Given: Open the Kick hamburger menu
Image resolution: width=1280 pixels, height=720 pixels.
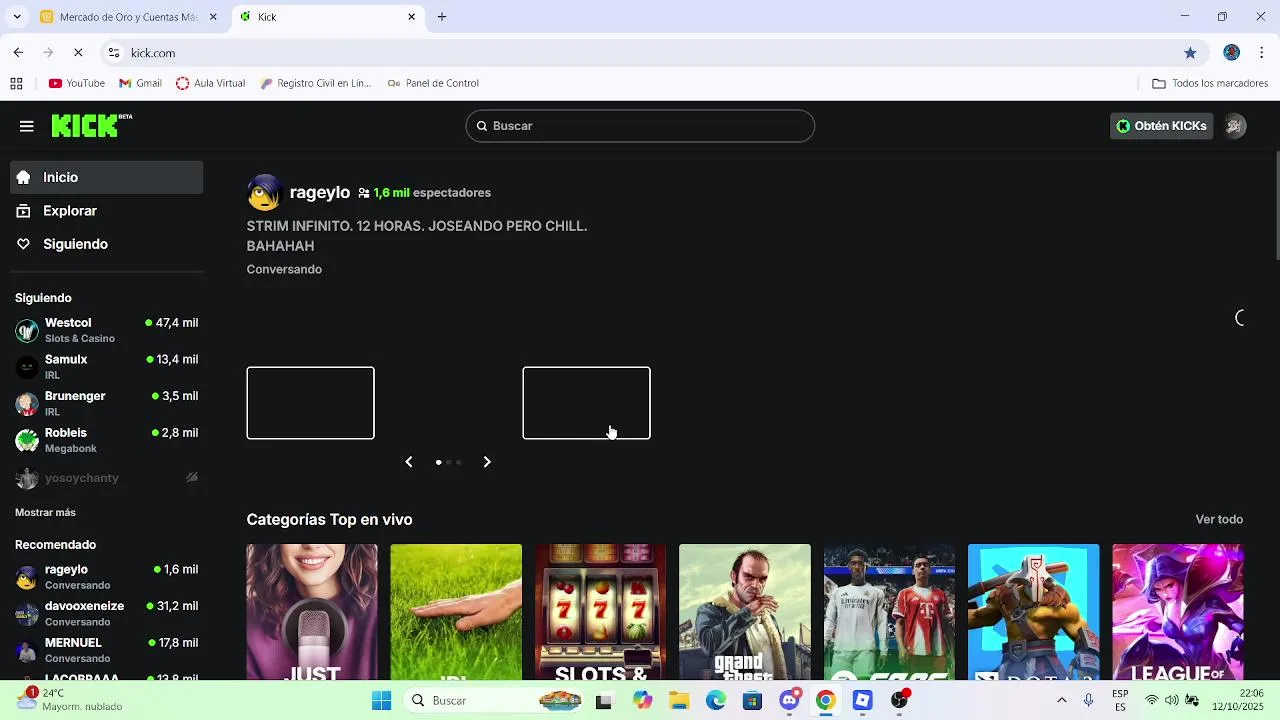Looking at the screenshot, I should coord(27,126).
